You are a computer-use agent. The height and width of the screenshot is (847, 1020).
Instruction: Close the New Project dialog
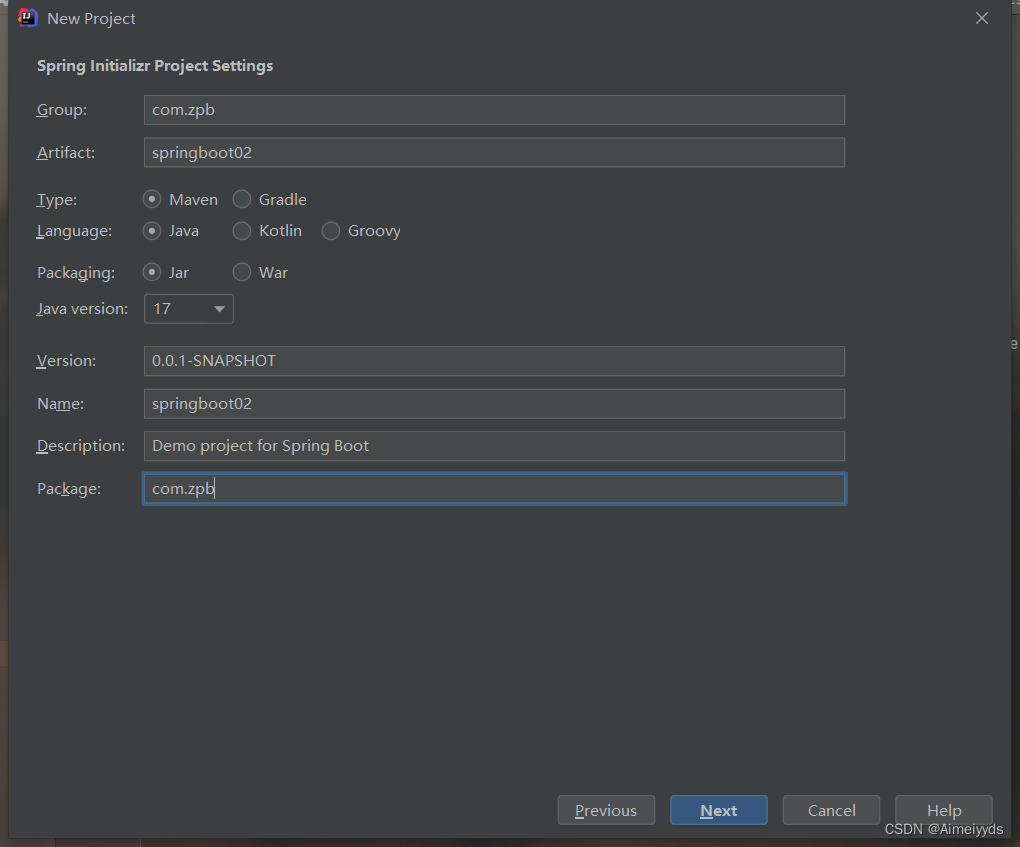pos(981,17)
